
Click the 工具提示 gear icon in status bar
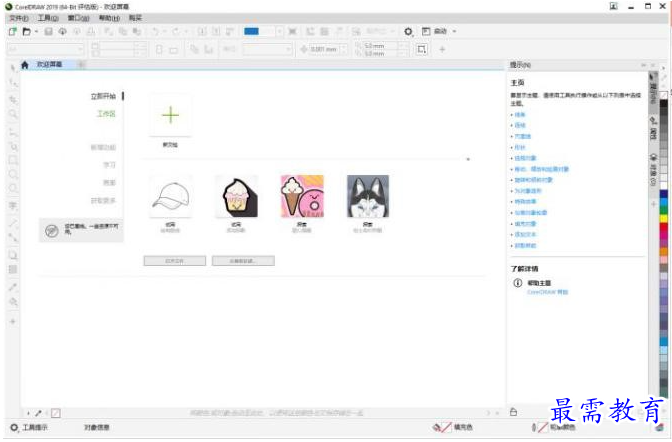14,427
